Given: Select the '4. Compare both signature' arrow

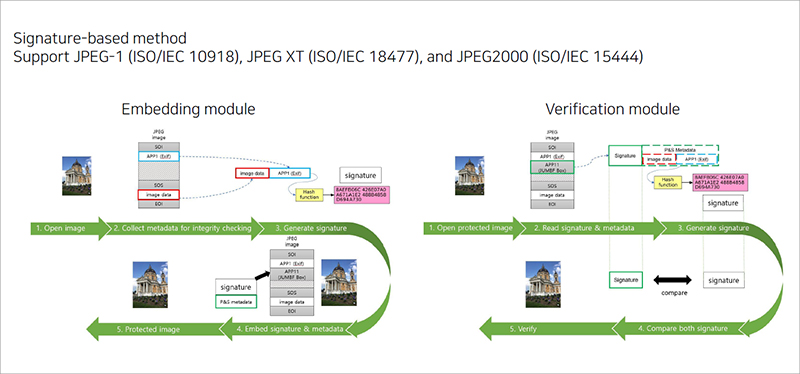Looking at the screenshot, I should pos(683,328).
